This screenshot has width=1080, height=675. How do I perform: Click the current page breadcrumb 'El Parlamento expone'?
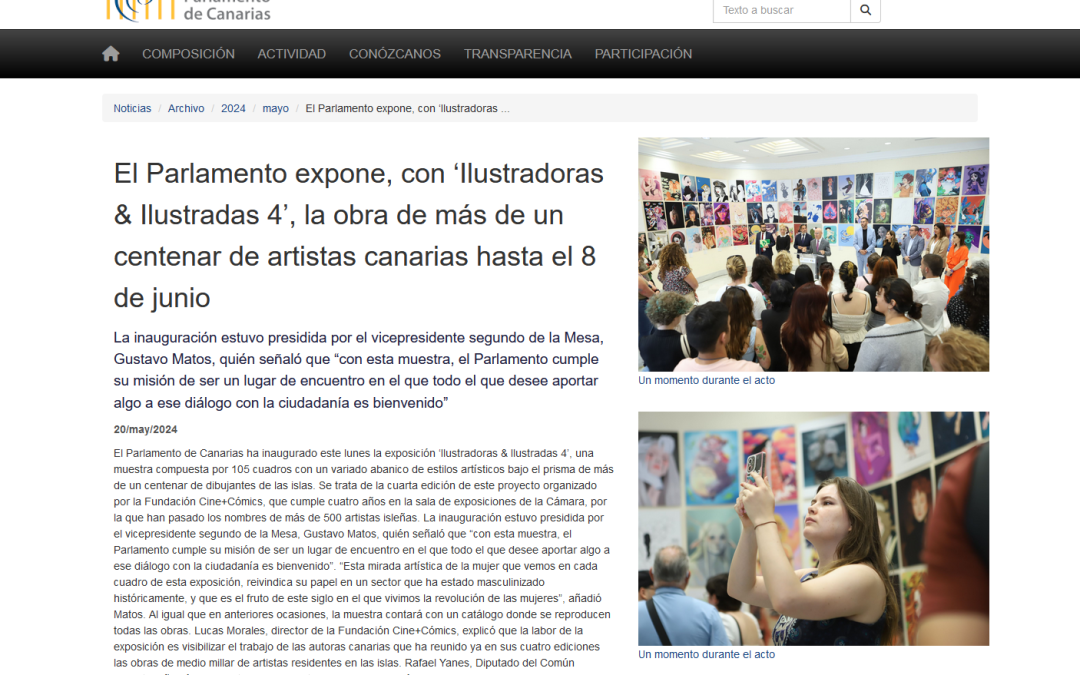pyautogui.click(x=407, y=108)
